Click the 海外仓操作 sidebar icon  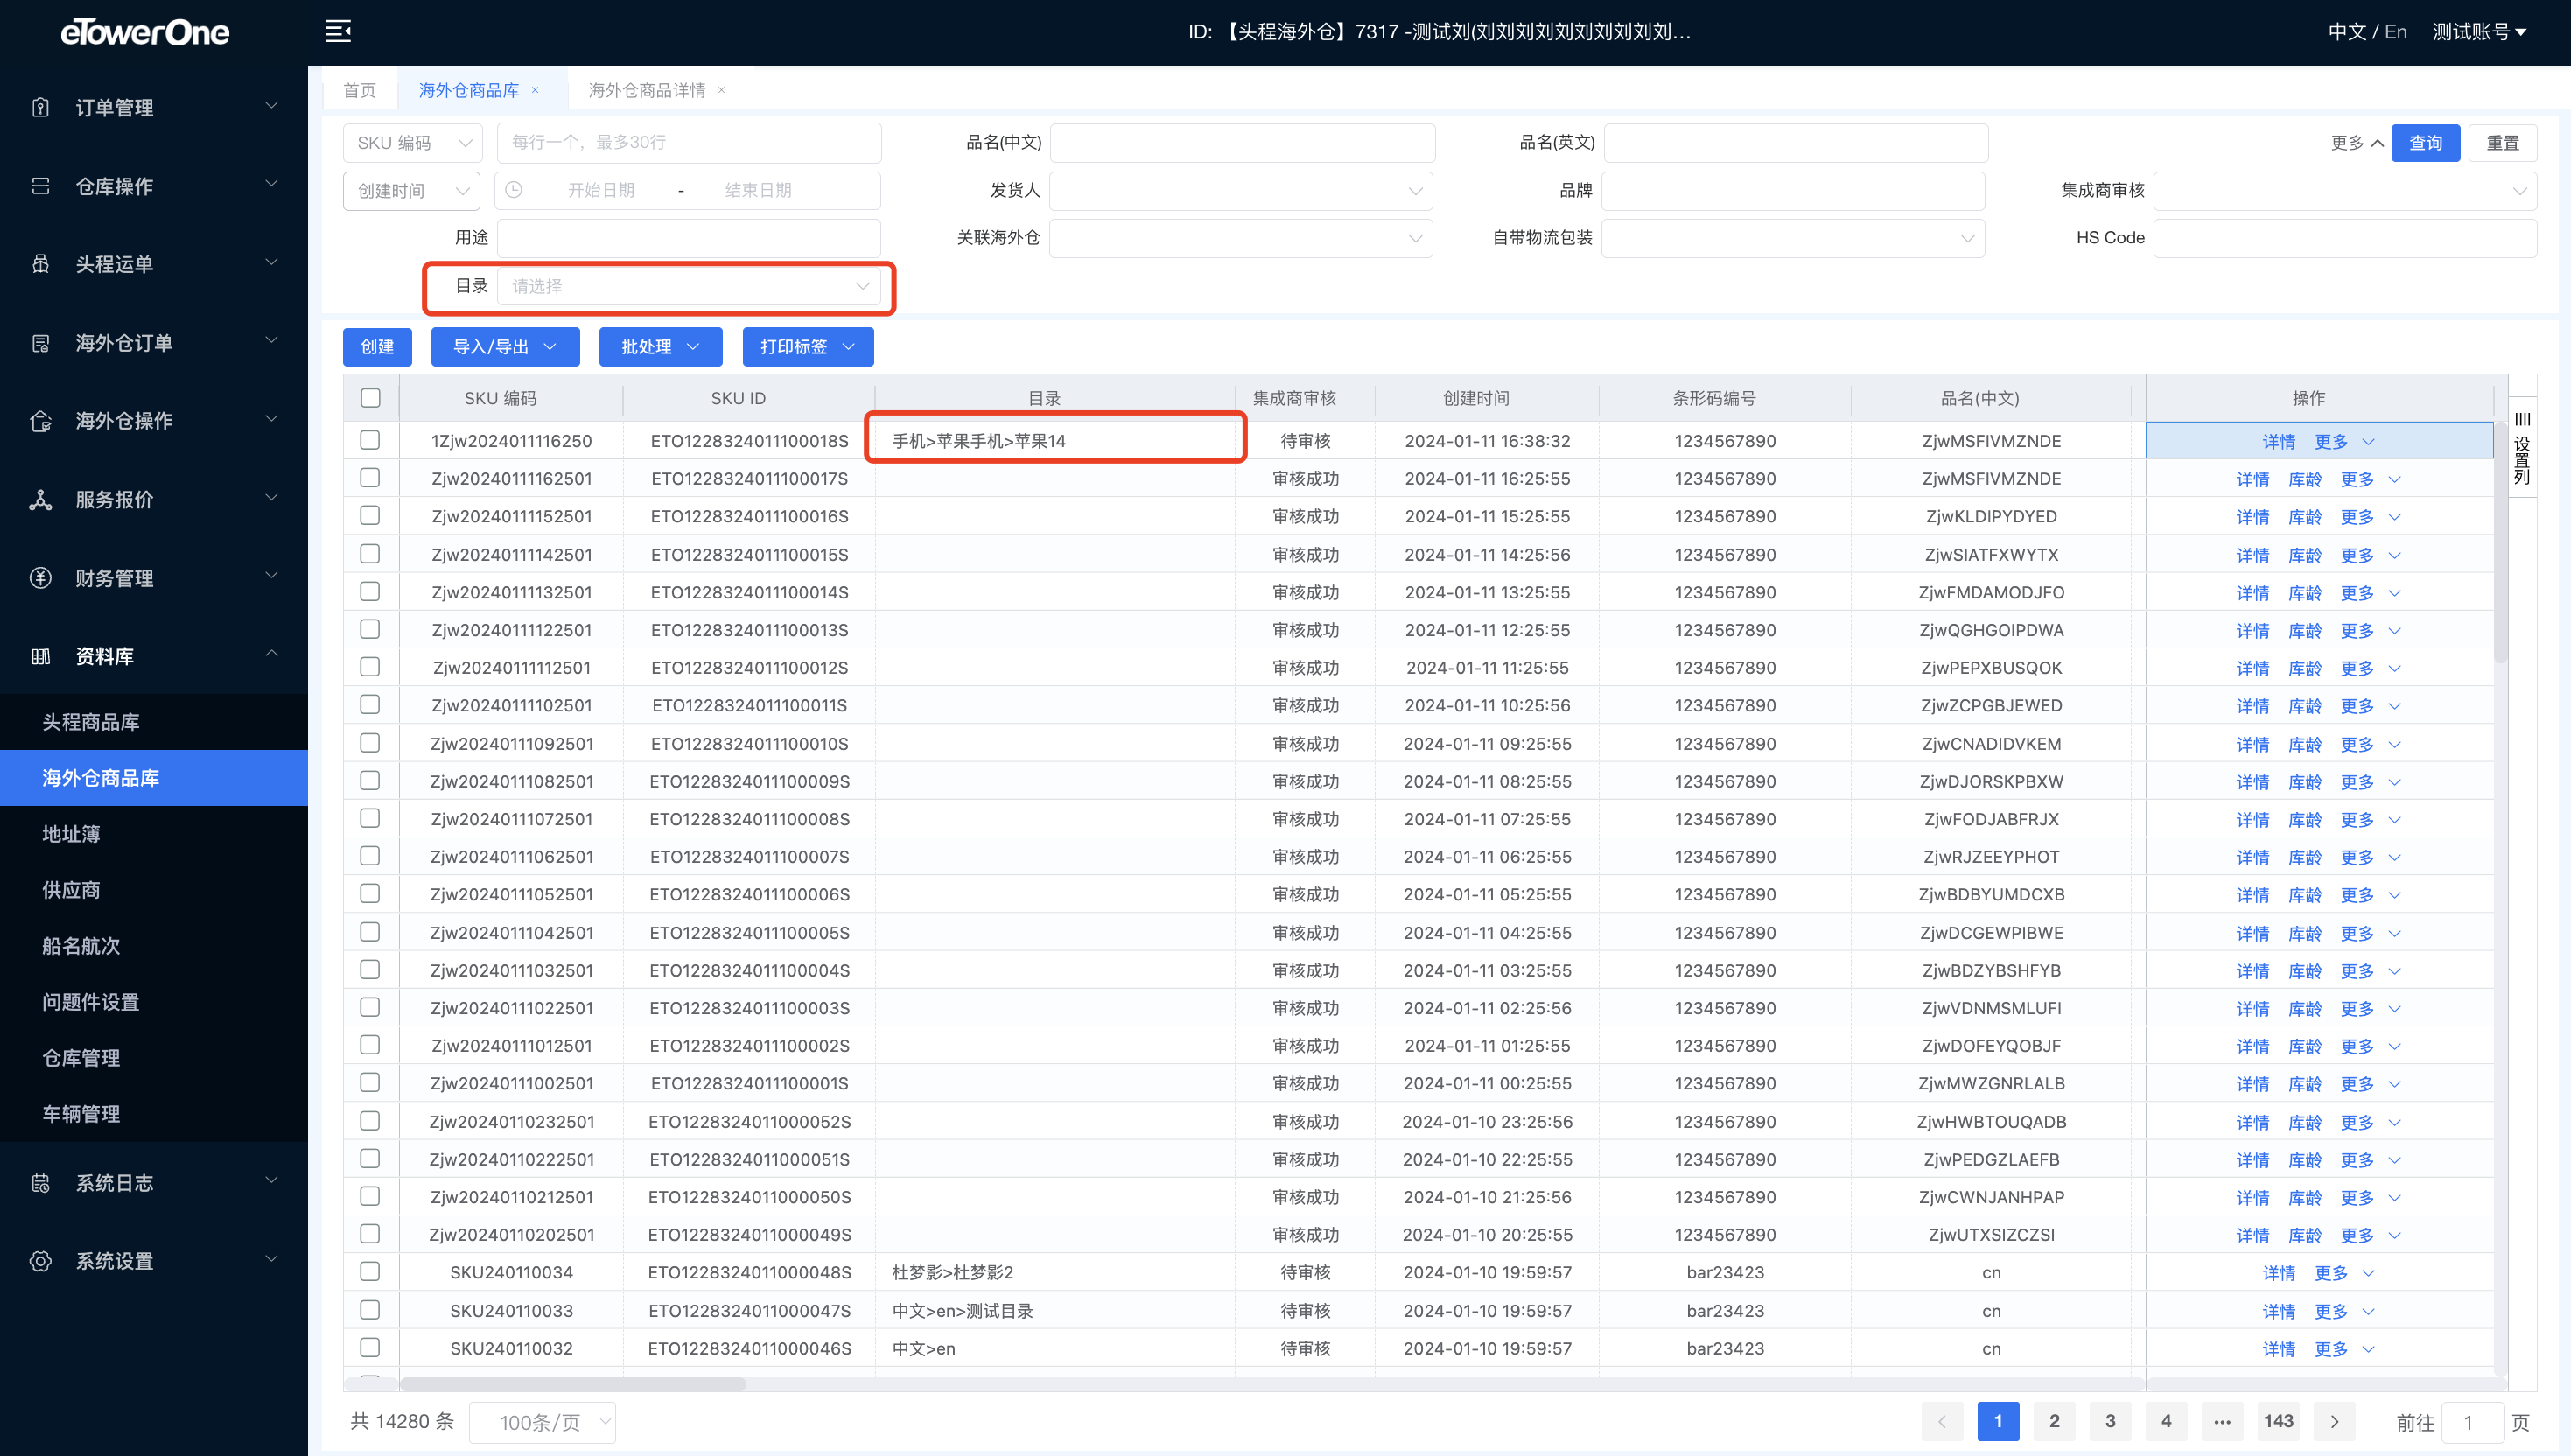(x=40, y=421)
